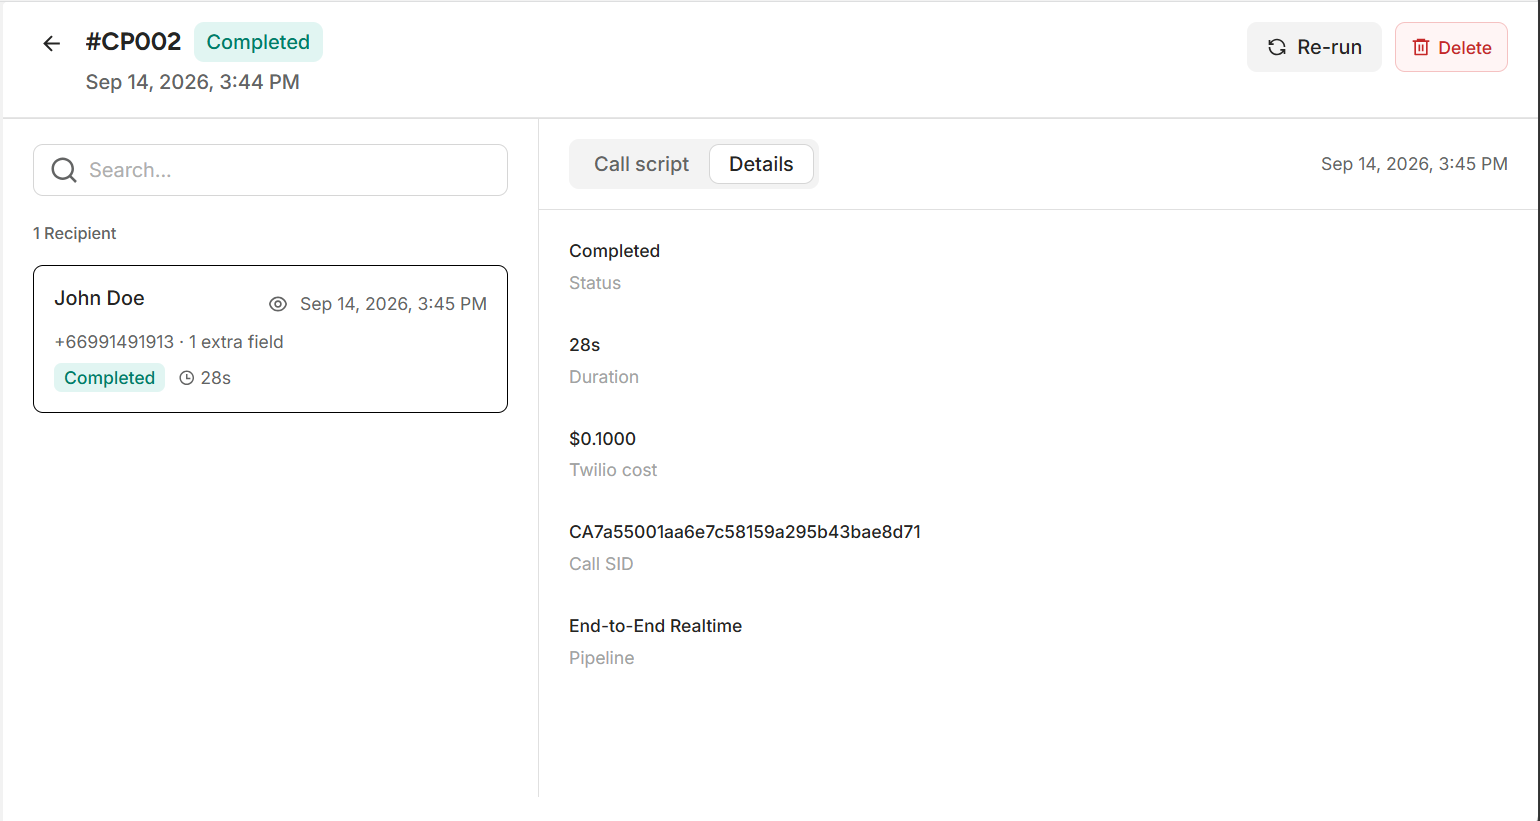Open the John Doe recipient card
The width and height of the screenshot is (1540, 821).
coord(270,339)
